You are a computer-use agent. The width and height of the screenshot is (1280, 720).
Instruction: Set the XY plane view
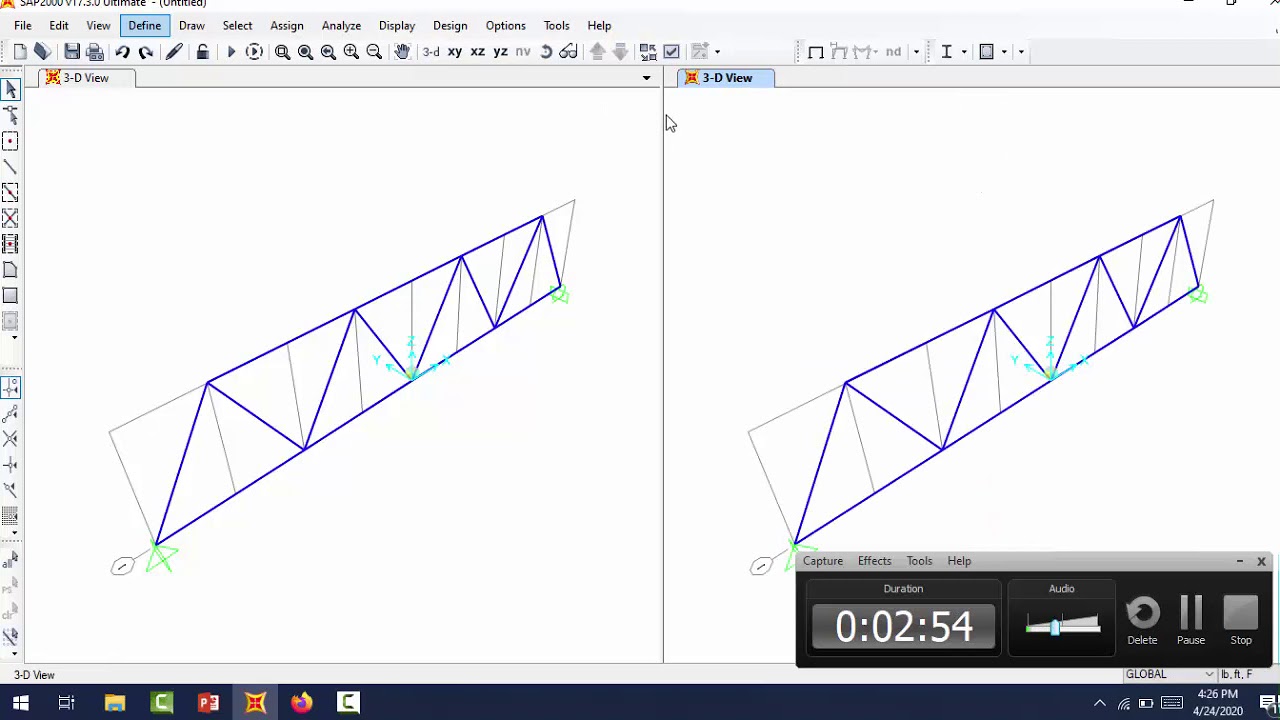455,52
